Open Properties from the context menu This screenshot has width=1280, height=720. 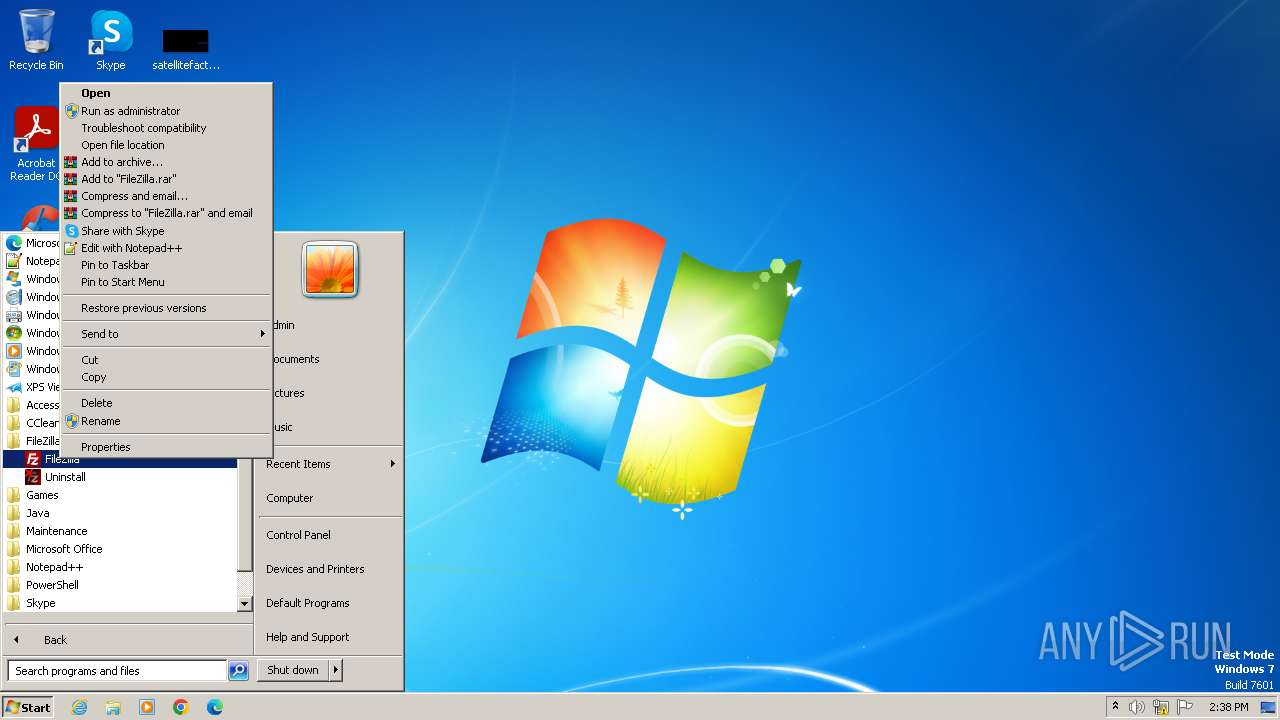166,447
